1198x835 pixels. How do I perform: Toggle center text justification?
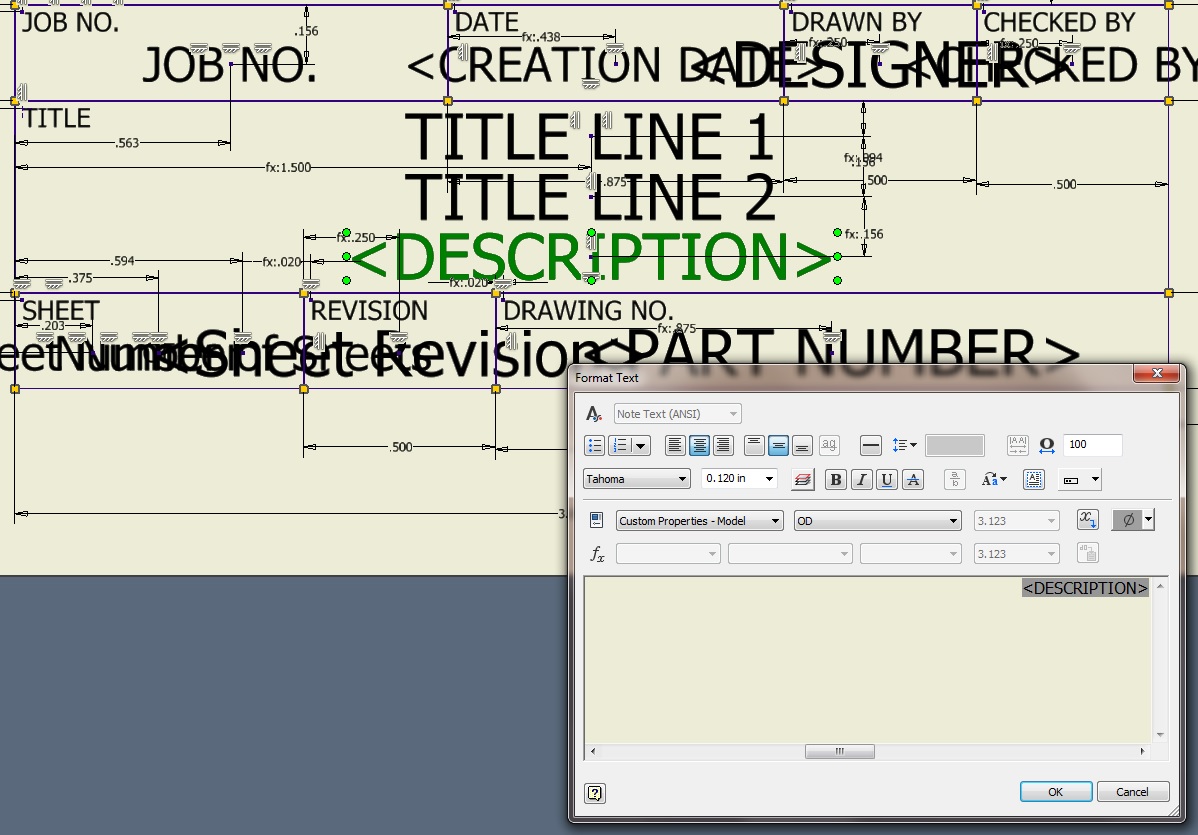pos(699,445)
